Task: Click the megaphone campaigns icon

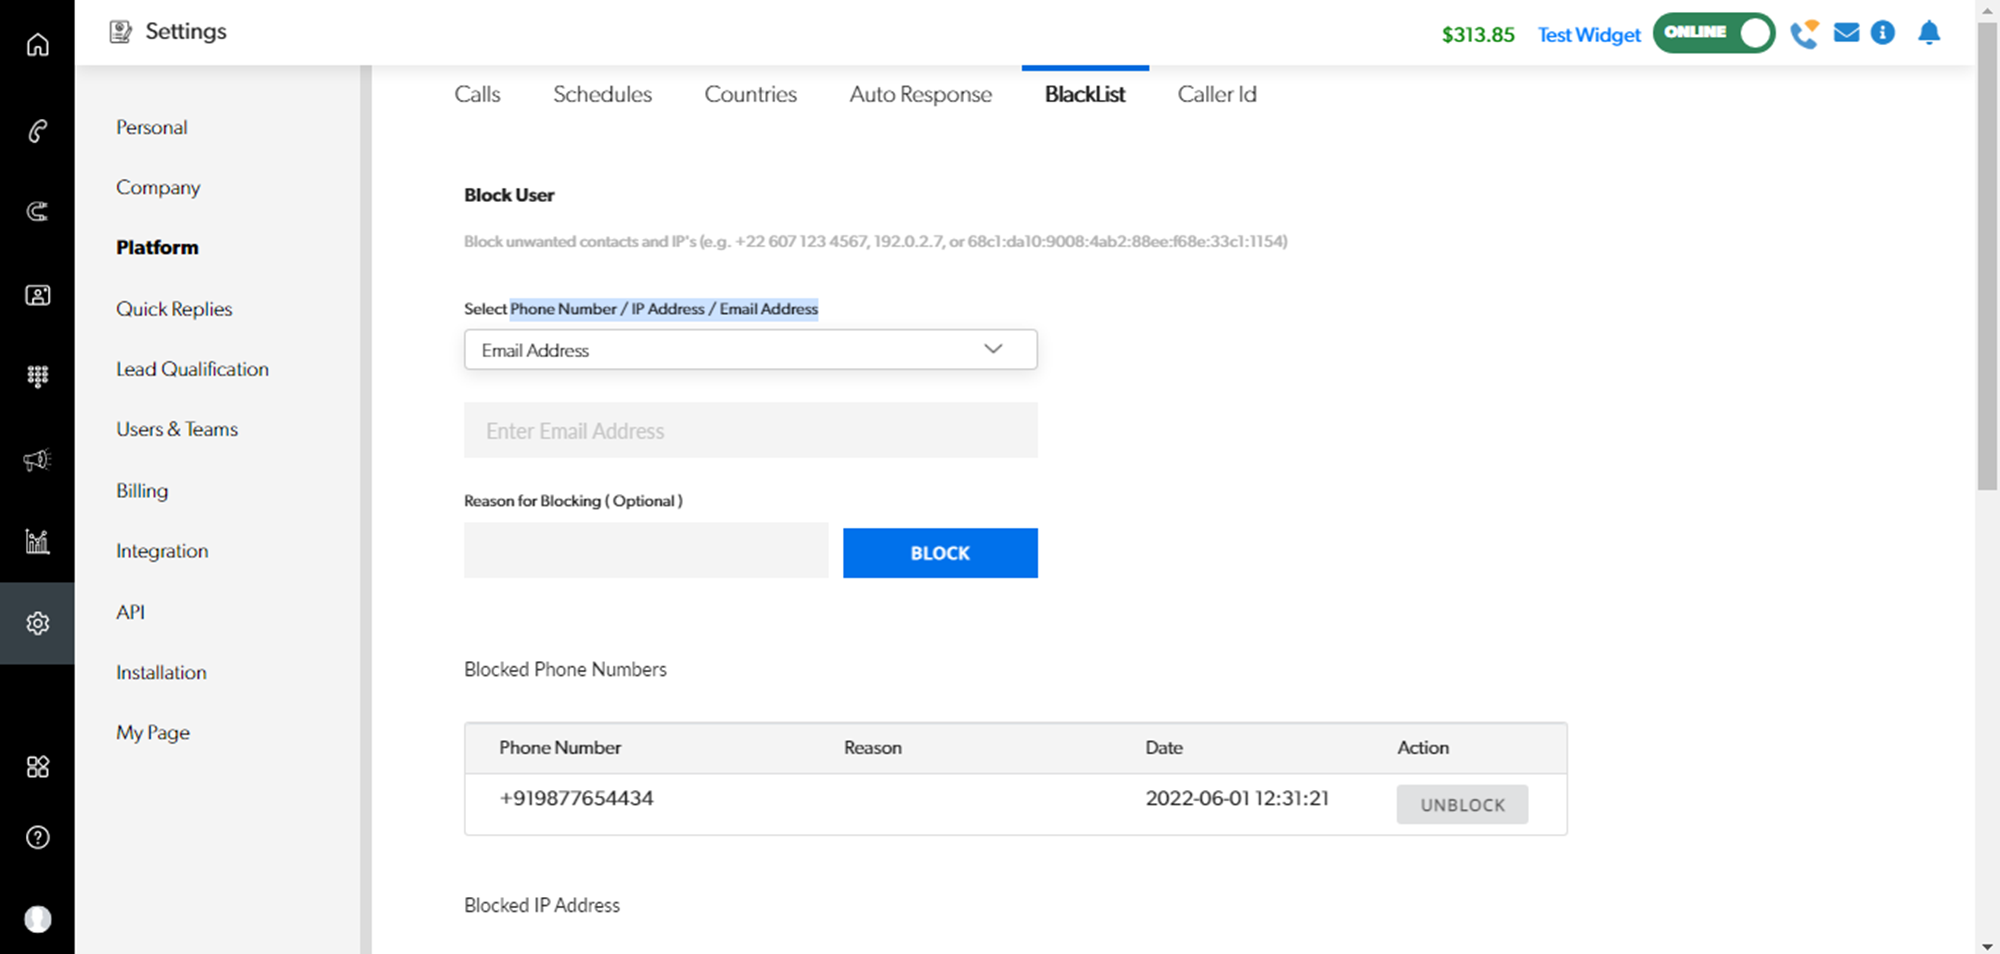Action: click(37, 460)
